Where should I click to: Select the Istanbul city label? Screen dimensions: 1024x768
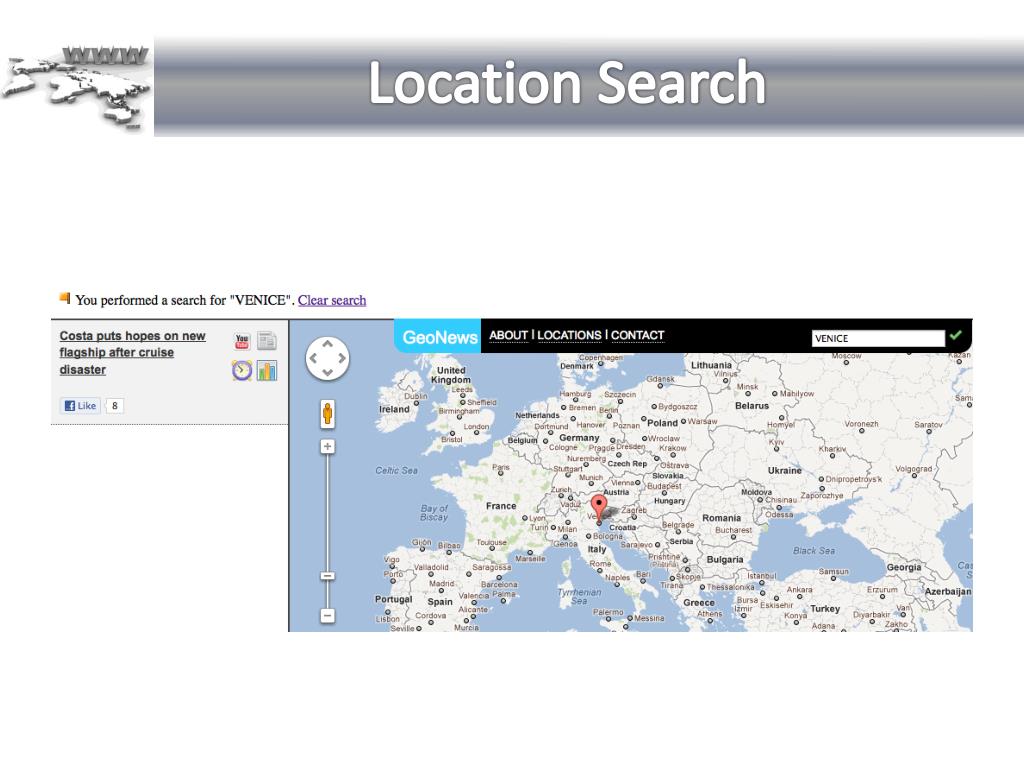coord(762,576)
